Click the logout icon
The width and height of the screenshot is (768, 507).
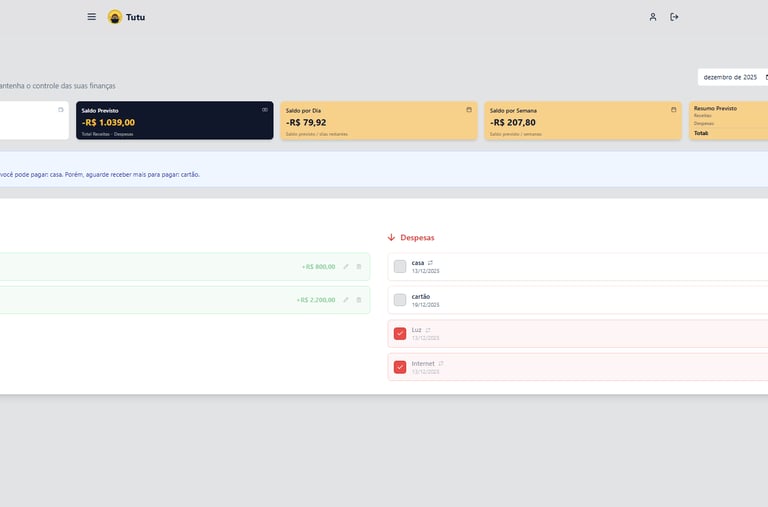(674, 17)
